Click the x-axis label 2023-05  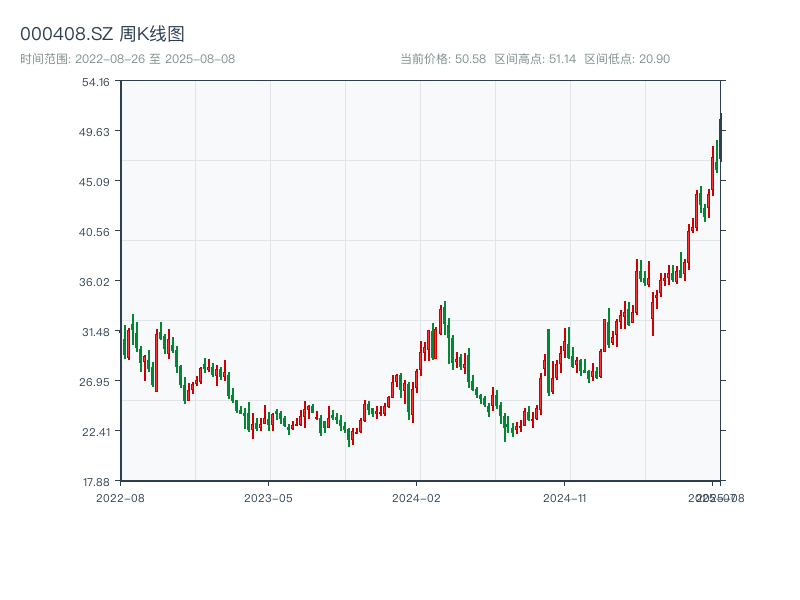[268, 498]
